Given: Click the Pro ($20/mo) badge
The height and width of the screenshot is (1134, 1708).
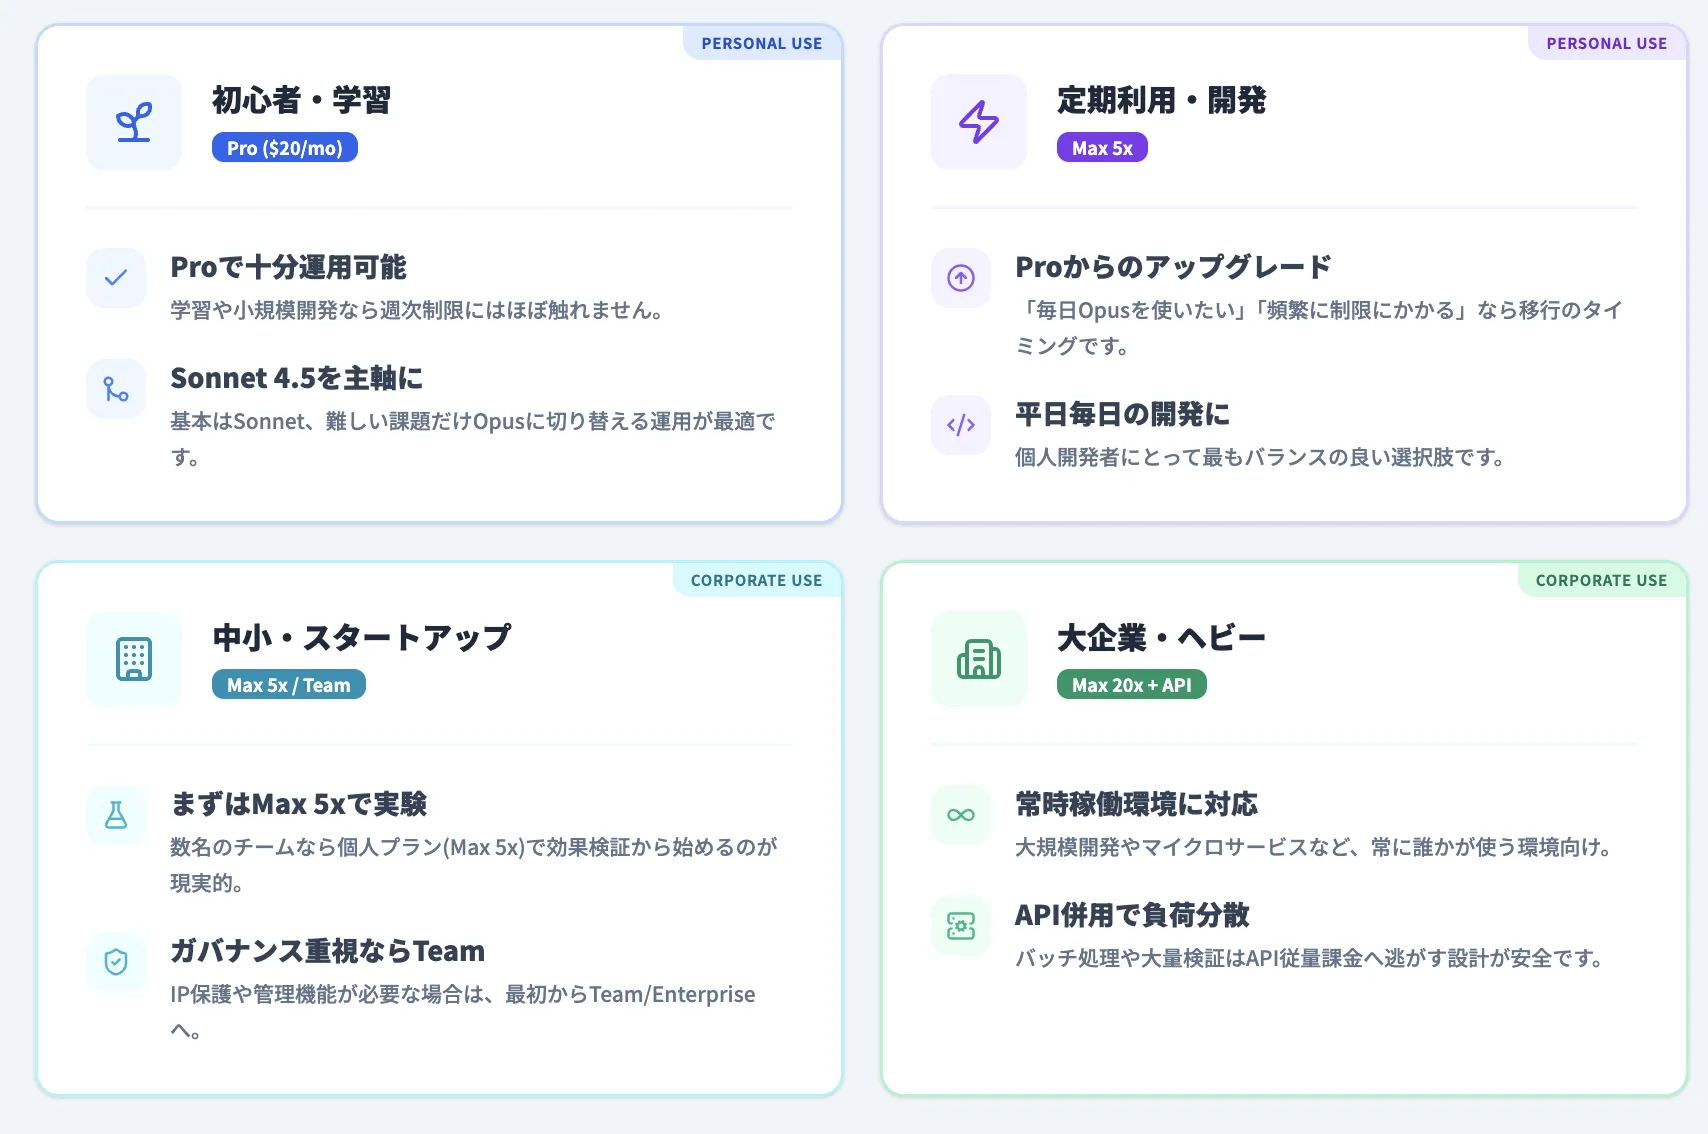Looking at the screenshot, I should (285, 147).
